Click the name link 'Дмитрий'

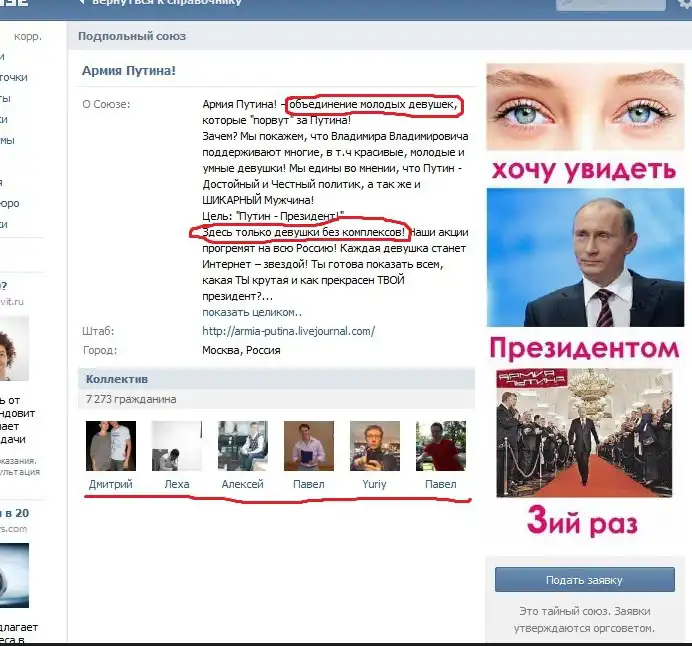(x=110, y=484)
